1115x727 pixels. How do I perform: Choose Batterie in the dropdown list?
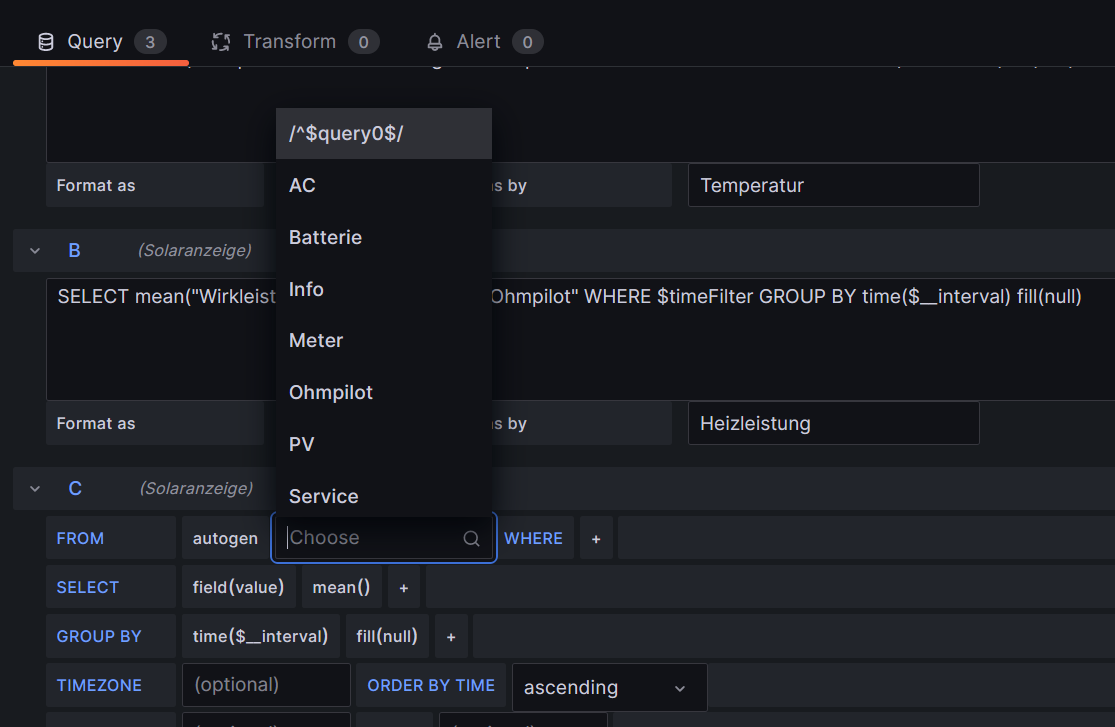(325, 237)
